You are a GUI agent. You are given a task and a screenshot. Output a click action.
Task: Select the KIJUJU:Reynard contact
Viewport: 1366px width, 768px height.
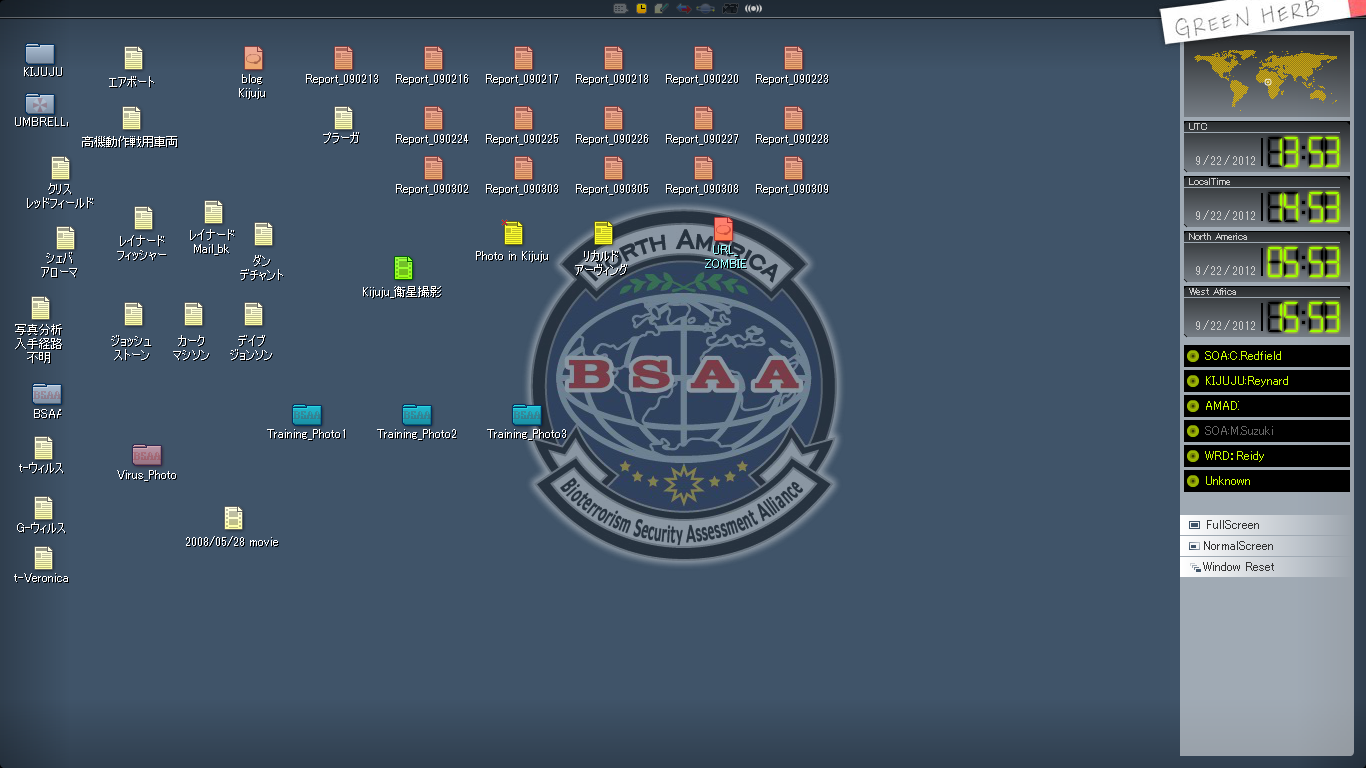click(1266, 381)
